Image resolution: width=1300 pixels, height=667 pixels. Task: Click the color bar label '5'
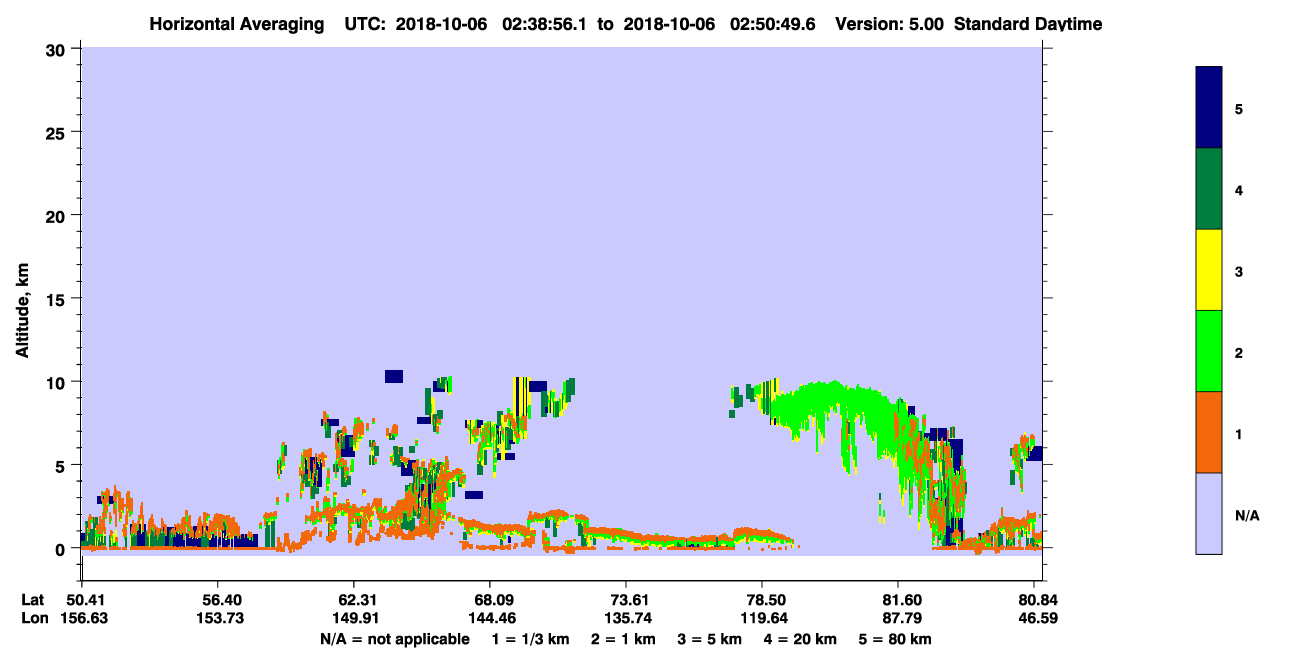point(1238,108)
